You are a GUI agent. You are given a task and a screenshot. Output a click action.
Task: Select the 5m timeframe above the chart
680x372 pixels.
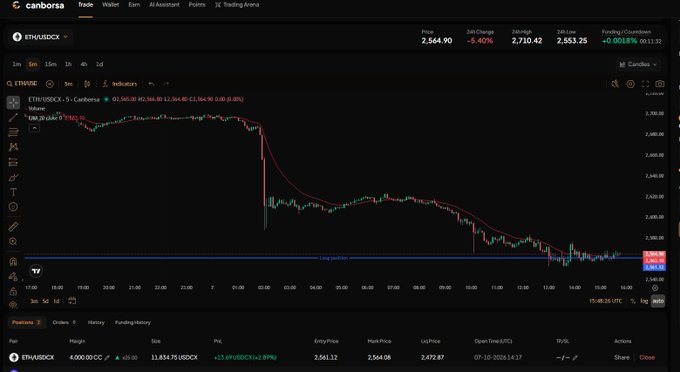click(x=33, y=64)
